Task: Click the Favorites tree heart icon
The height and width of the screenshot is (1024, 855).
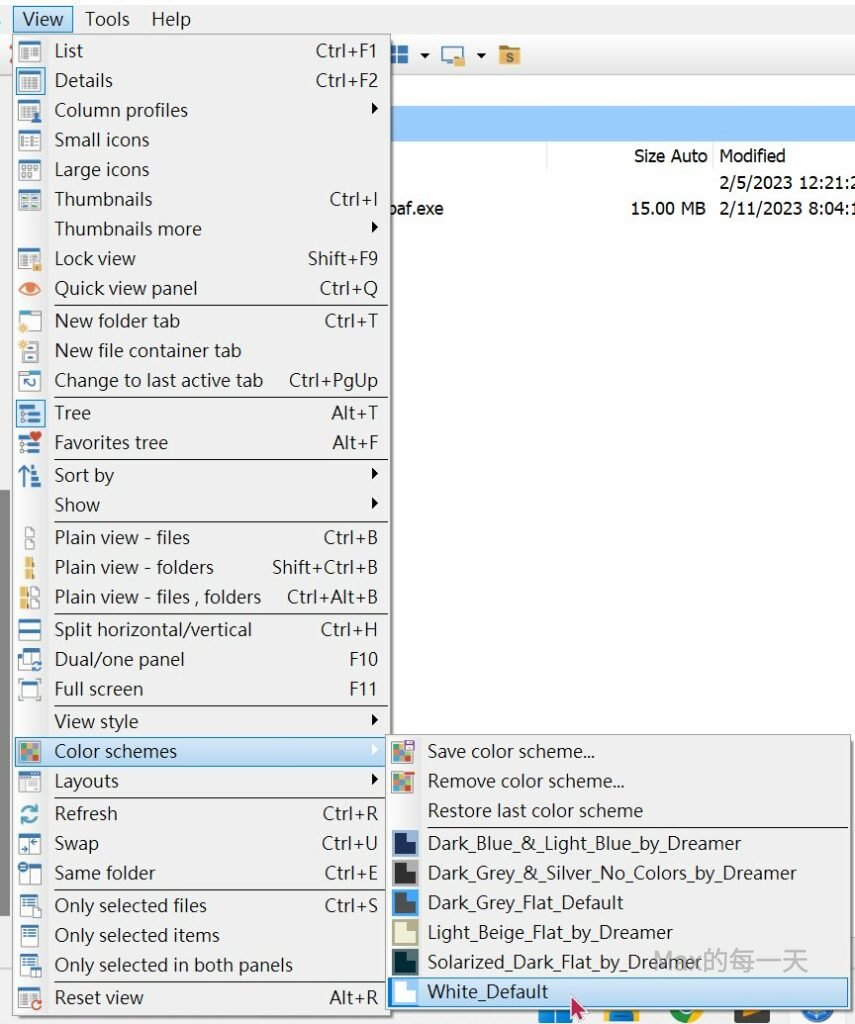Action: (30, 443)
